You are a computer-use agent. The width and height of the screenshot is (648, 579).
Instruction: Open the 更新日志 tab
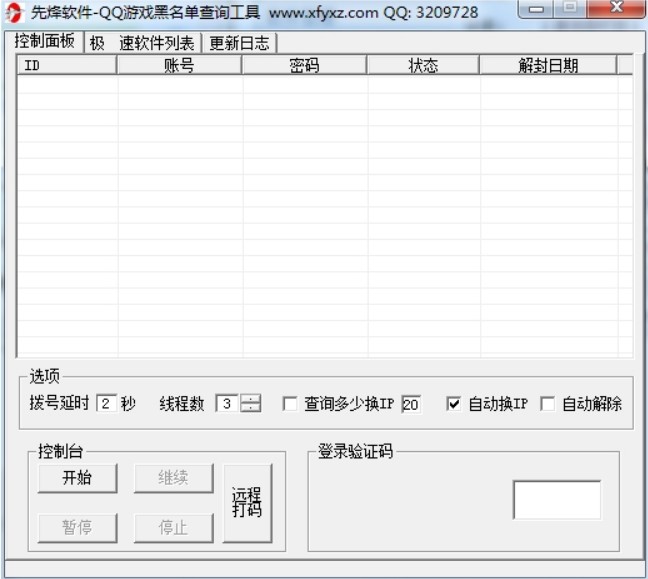click(239, 43)
